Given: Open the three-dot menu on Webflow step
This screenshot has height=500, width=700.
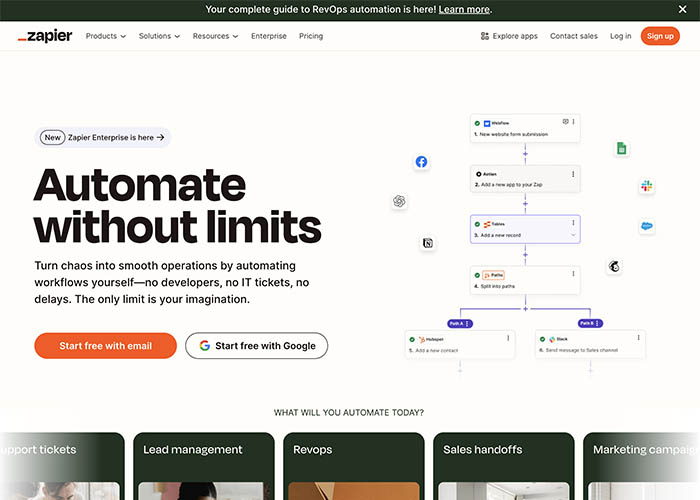Looking at the screenshot, I should (x=573, y=121).
